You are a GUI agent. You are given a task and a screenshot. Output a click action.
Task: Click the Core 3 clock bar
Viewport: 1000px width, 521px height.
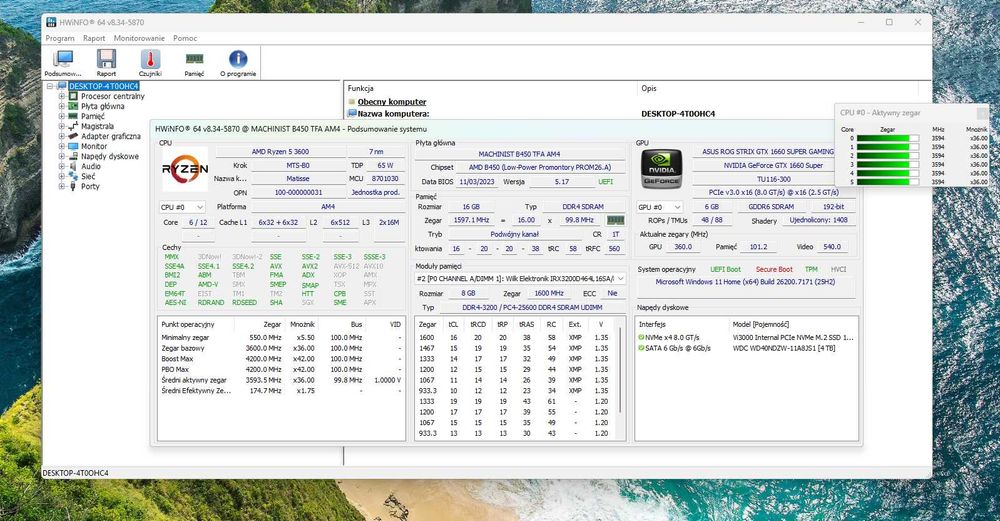tap(888, 165)
